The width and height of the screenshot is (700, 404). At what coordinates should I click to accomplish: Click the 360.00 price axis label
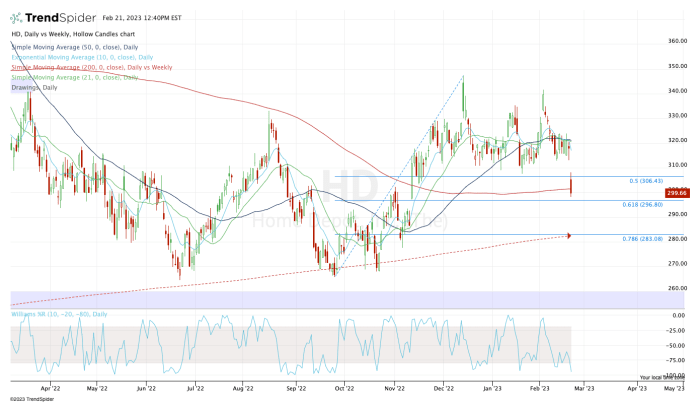[677, 41]
